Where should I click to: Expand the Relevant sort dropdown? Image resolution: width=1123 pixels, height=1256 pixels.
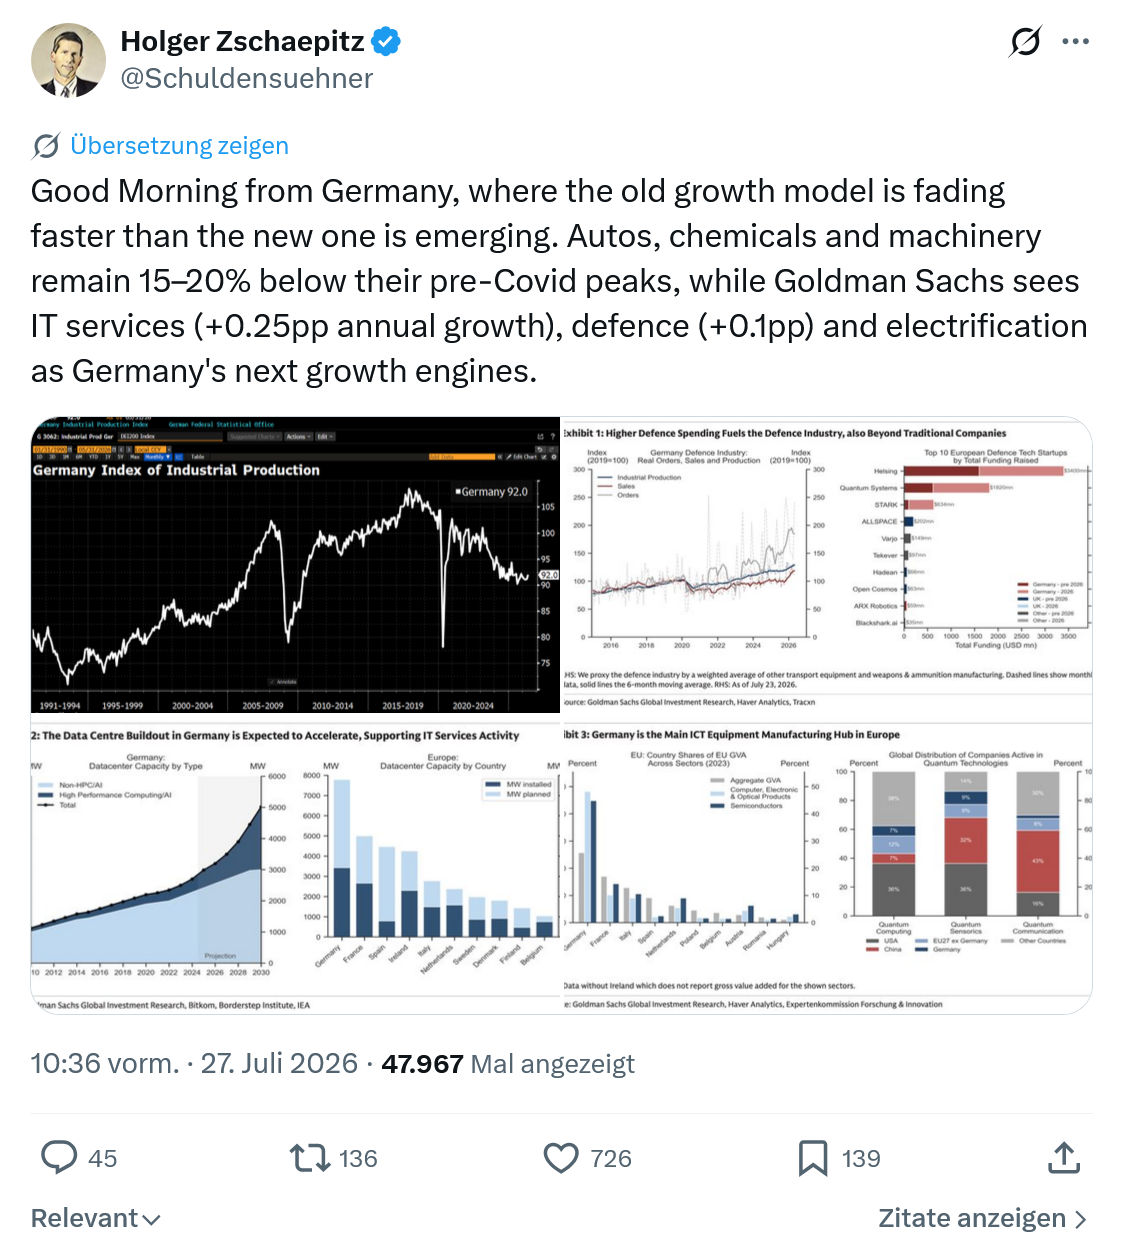96,1218
